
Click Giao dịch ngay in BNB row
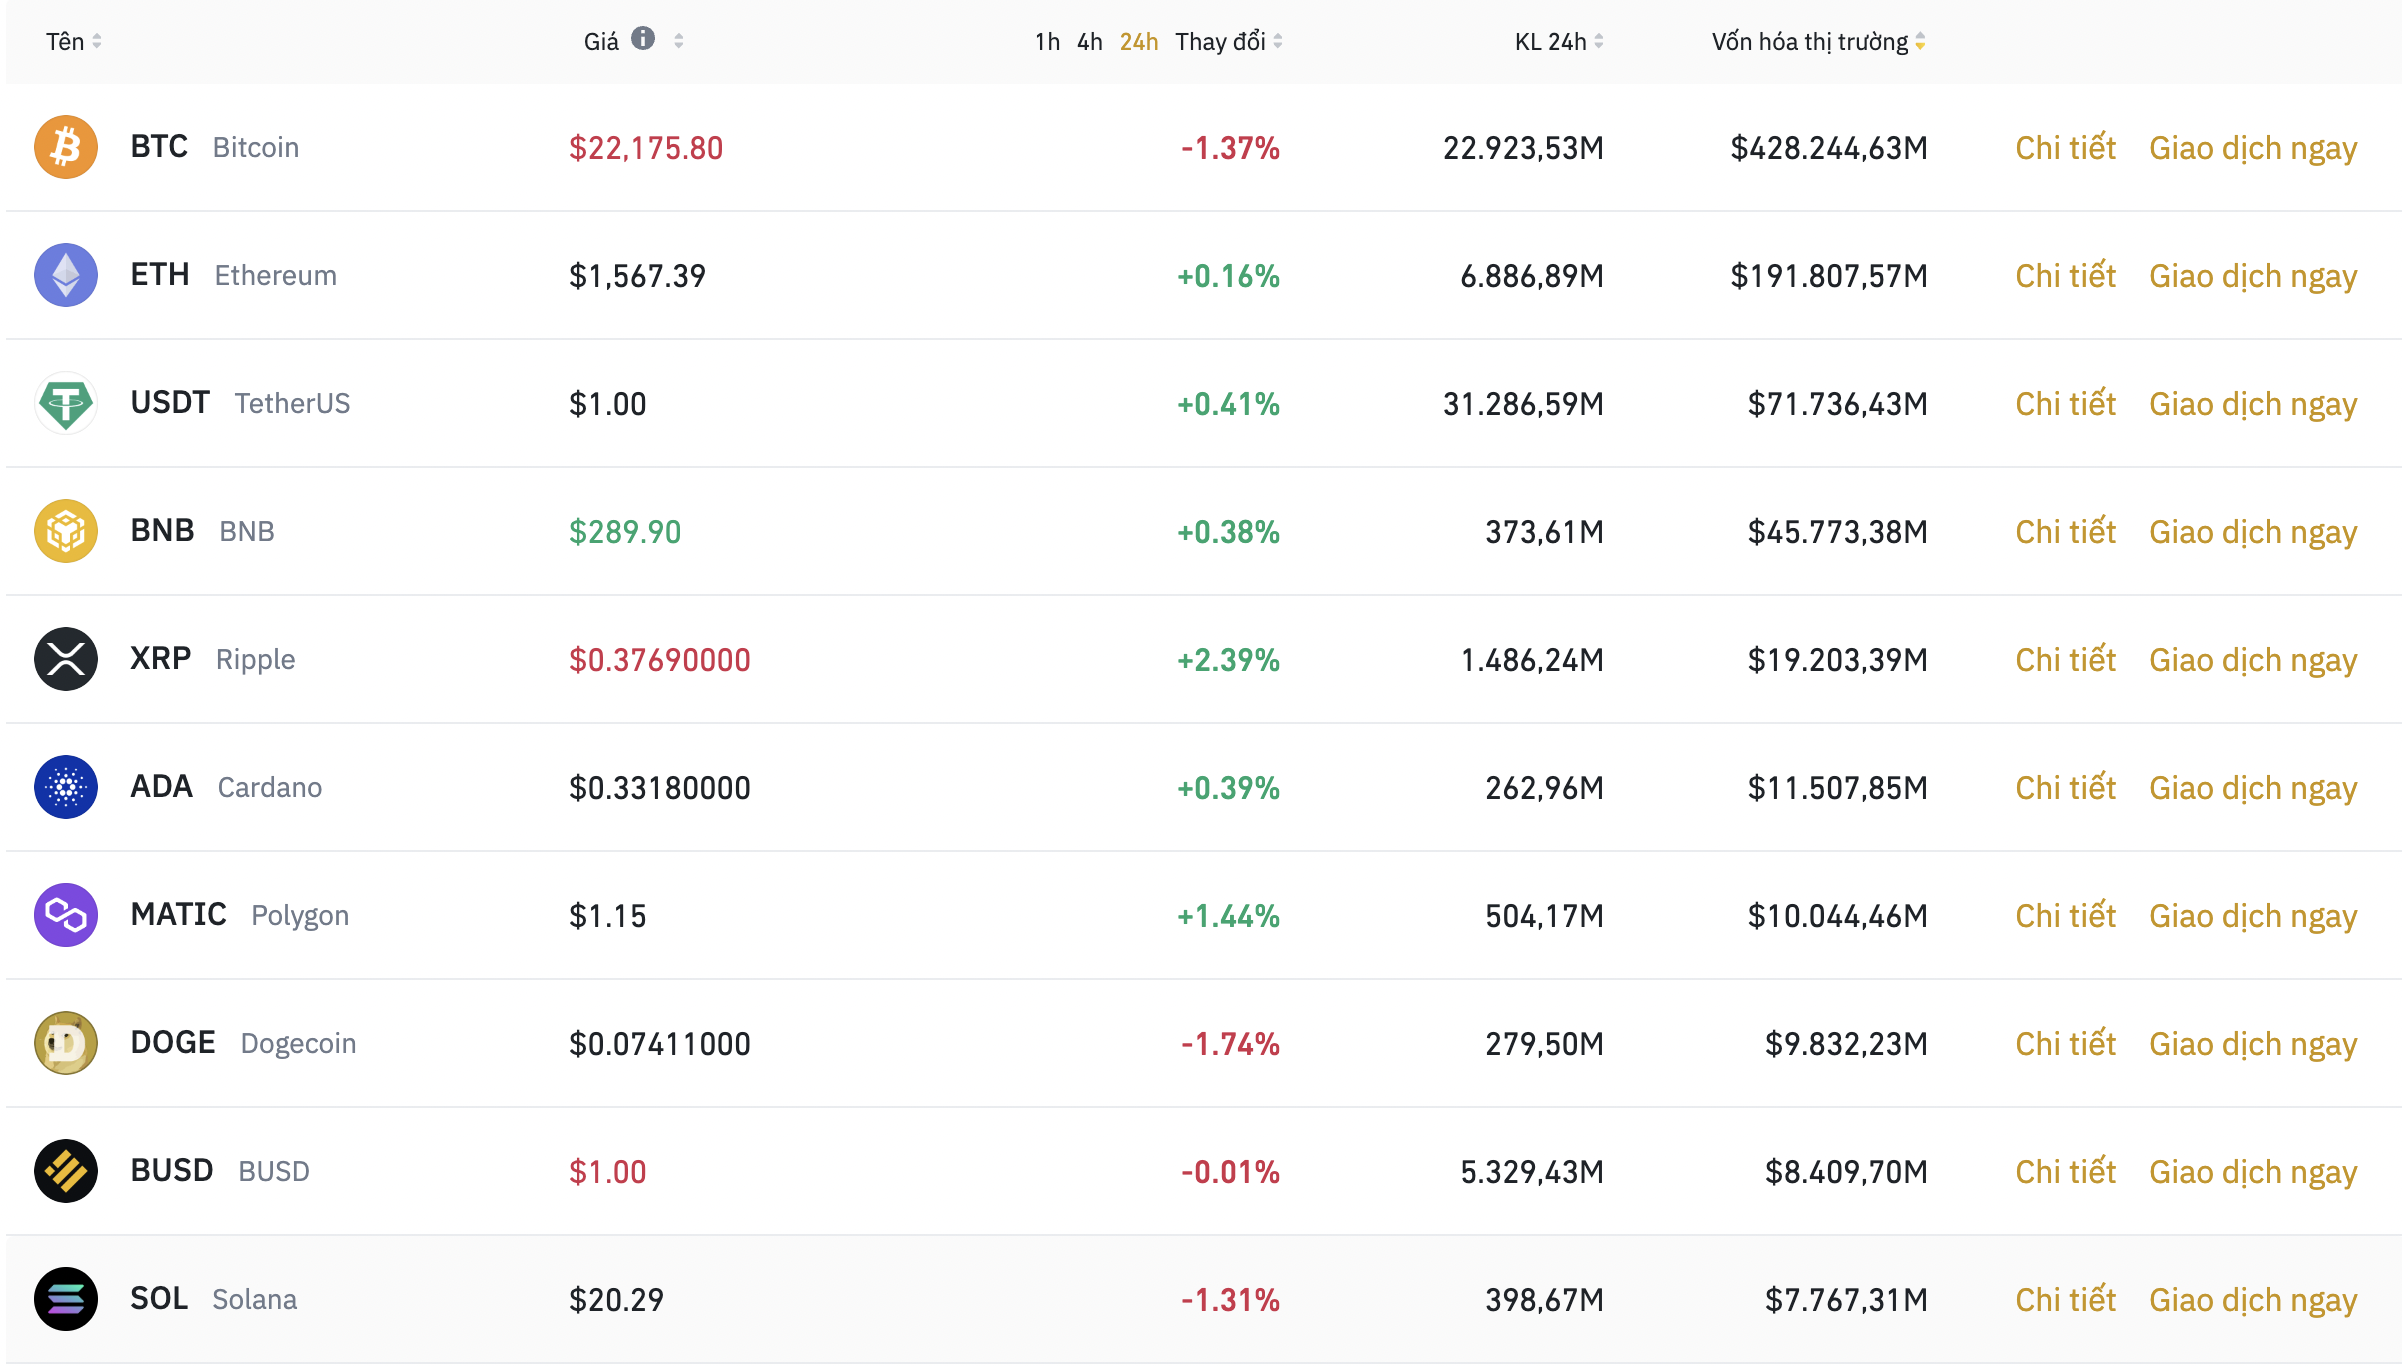[x=2253, y=532]
